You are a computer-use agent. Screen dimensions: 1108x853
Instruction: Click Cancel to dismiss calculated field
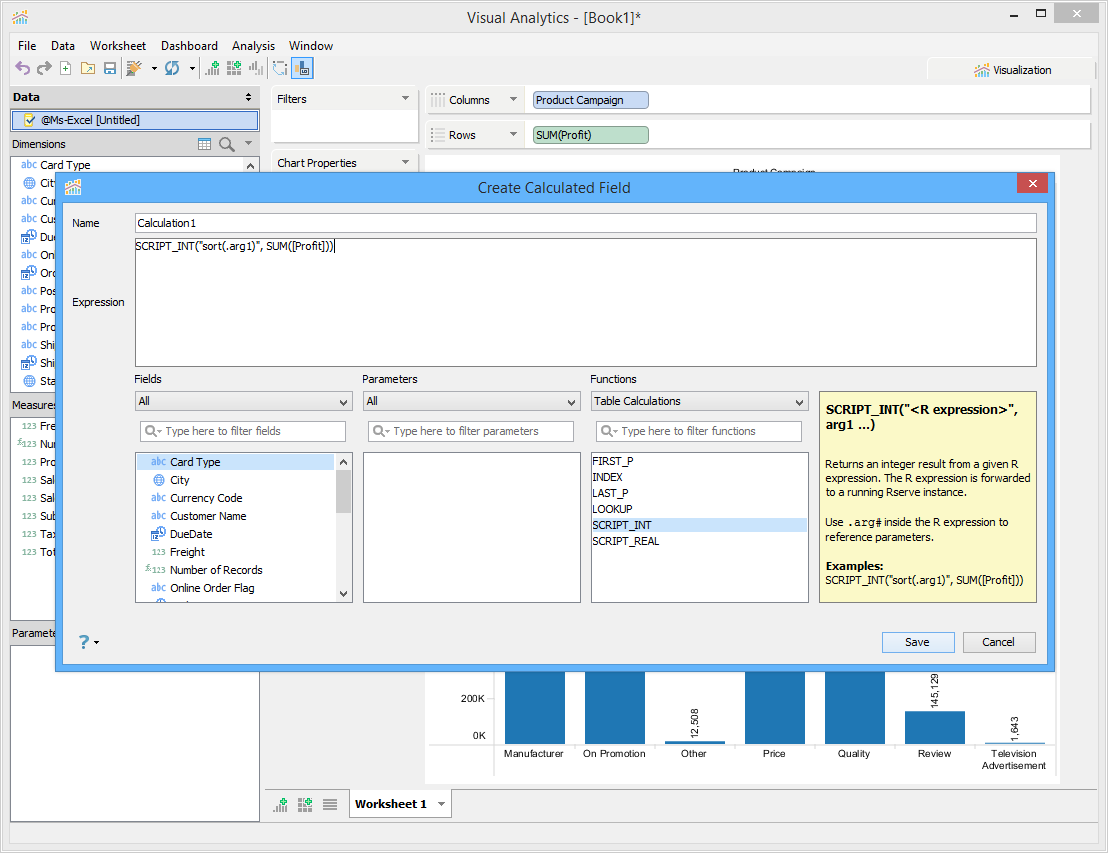998,642
